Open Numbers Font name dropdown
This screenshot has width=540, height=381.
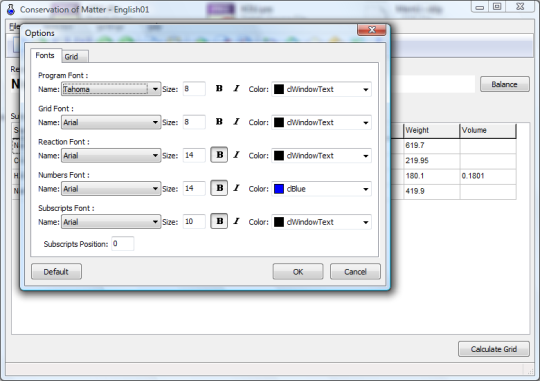(111, 188)
